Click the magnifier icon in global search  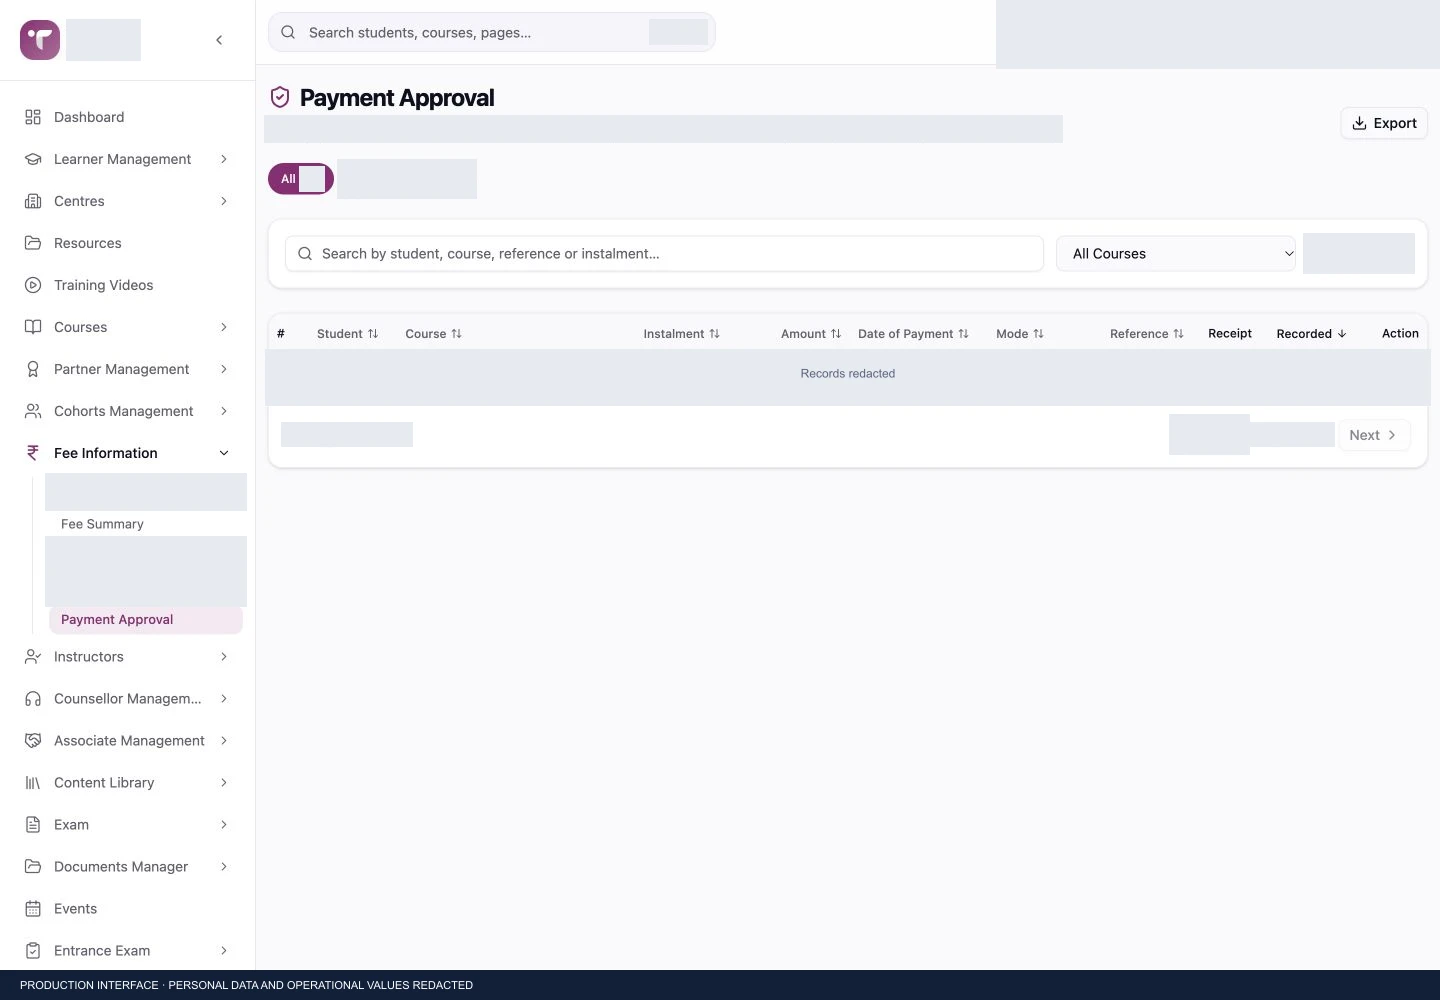(288, 32)
